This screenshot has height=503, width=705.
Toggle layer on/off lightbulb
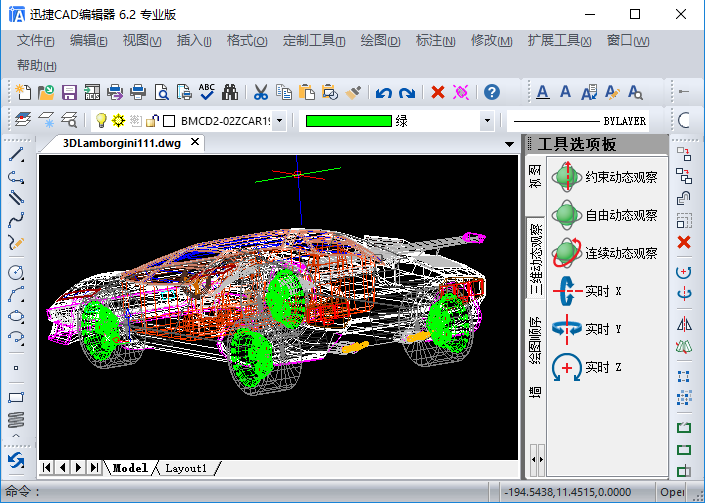(101, 120)
